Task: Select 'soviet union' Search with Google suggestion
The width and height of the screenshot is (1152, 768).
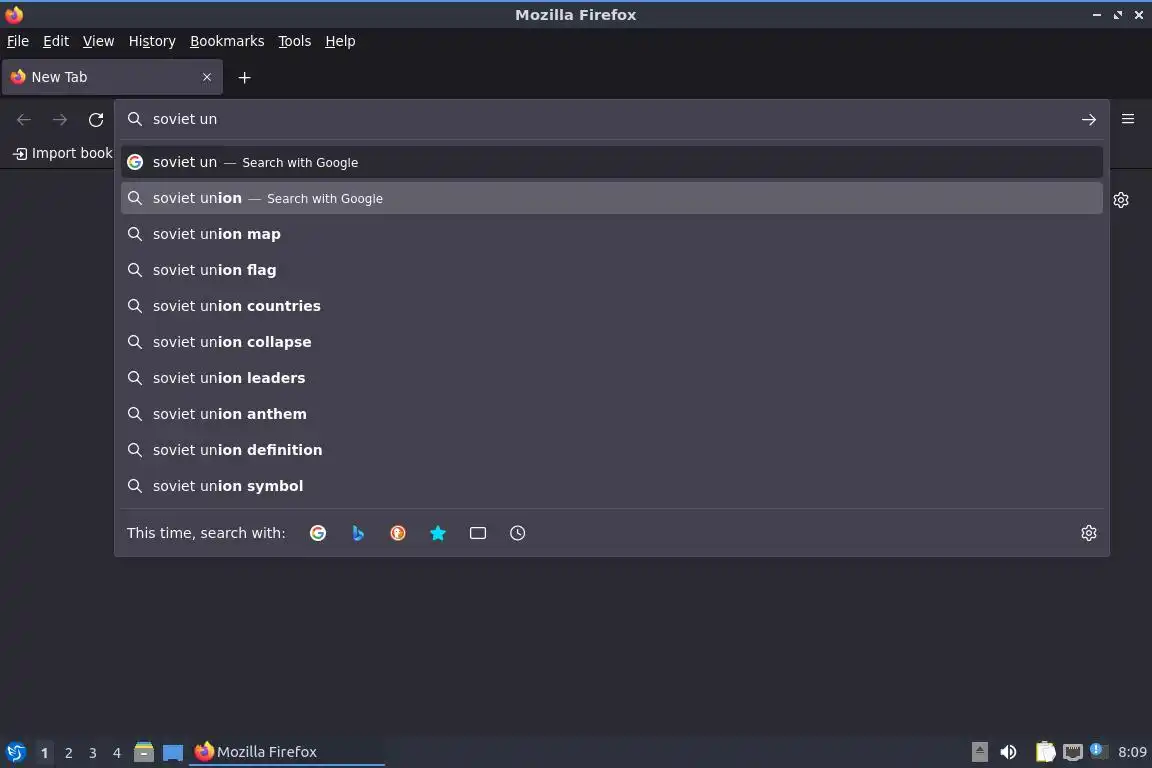Action: [611, 198]
